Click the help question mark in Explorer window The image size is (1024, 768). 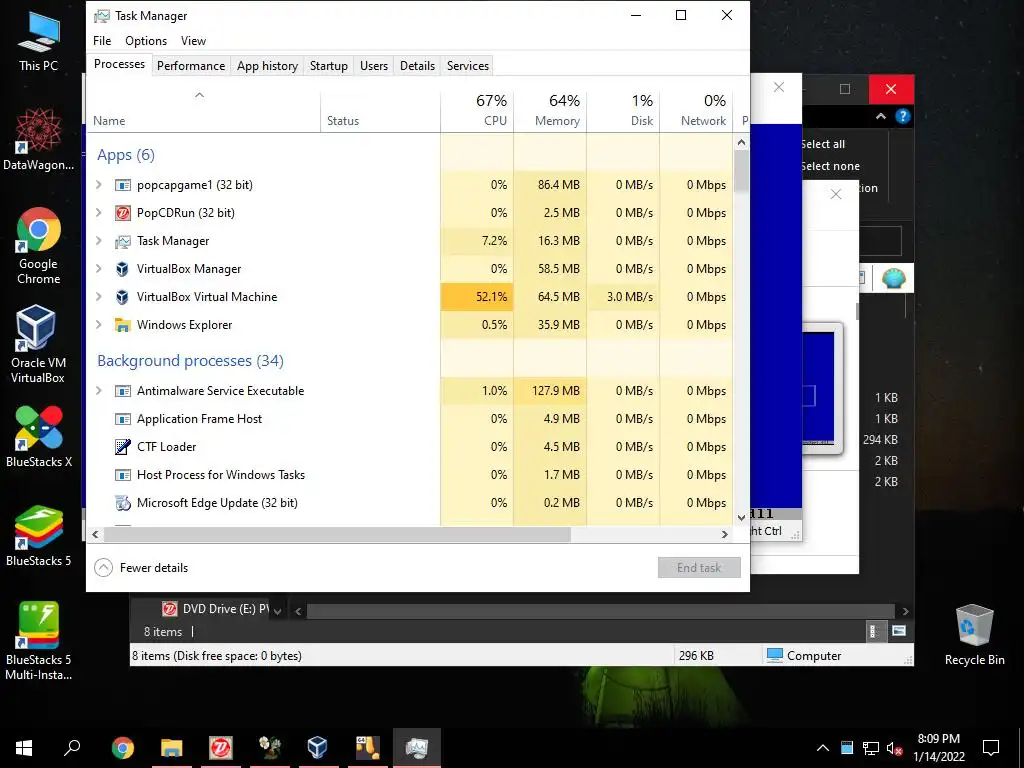point(903,116)
